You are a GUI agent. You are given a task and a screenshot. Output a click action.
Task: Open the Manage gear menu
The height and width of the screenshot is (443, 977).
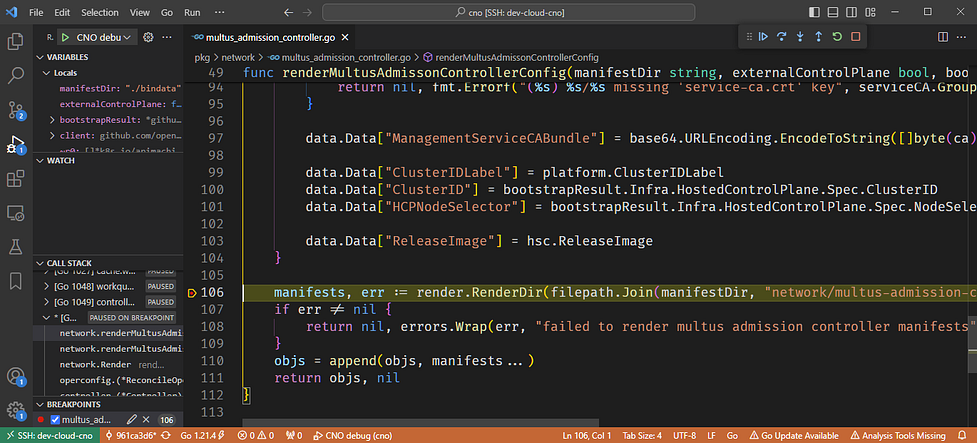[16, 411]
